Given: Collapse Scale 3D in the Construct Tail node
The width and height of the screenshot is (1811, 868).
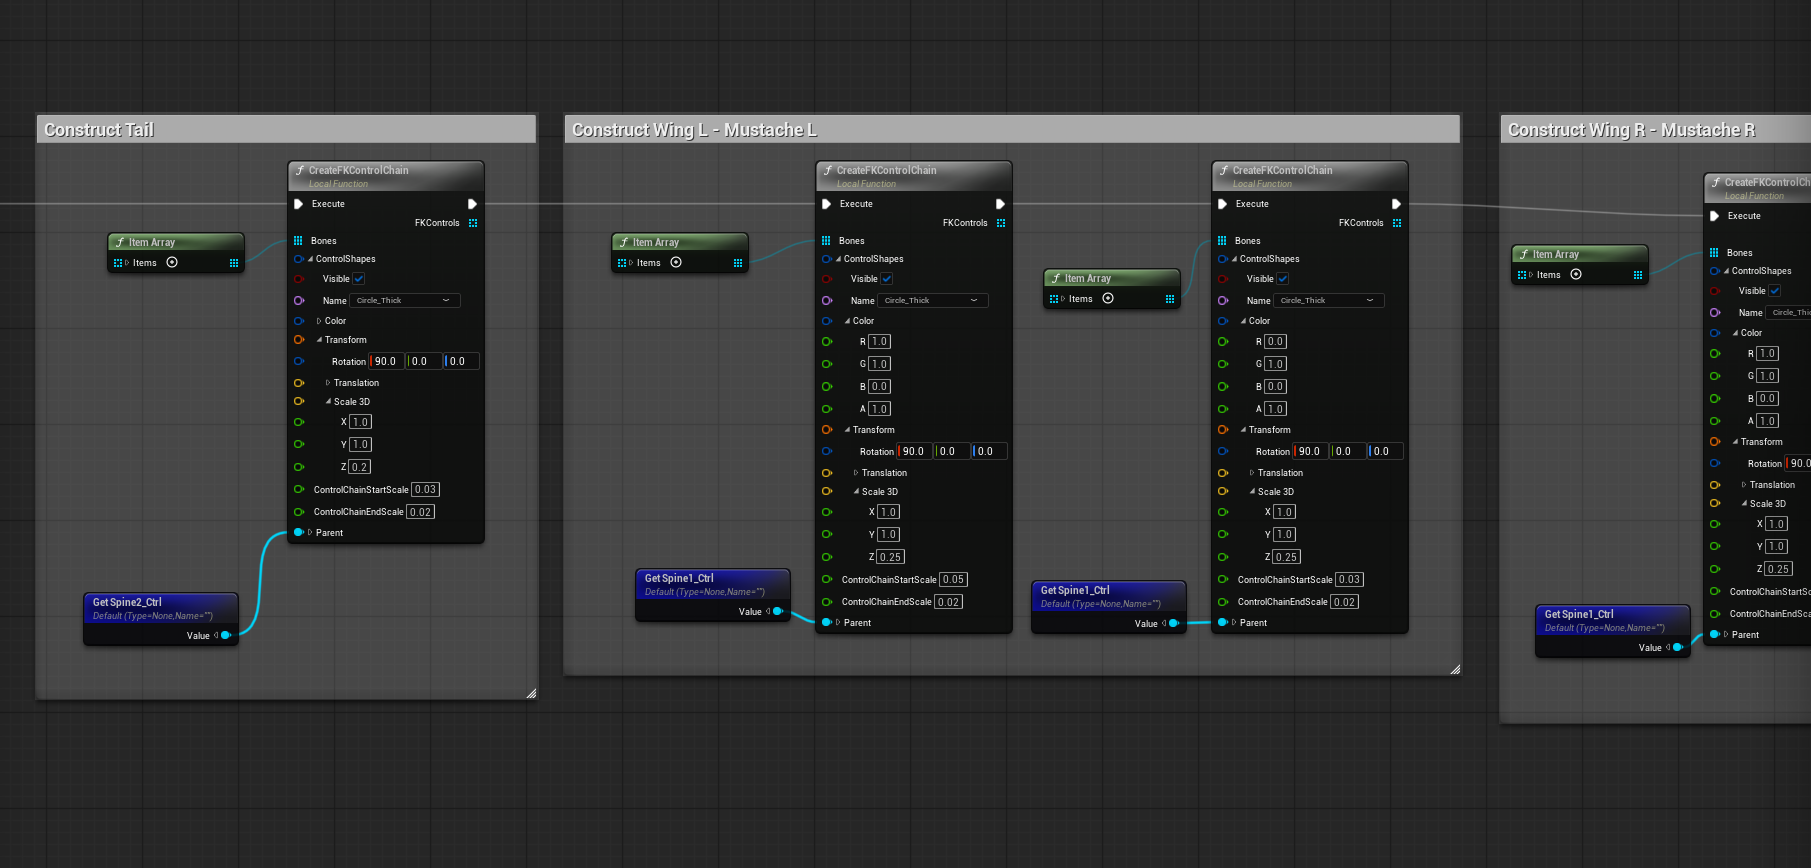Looking at the screenshot, I should point(328,402).
